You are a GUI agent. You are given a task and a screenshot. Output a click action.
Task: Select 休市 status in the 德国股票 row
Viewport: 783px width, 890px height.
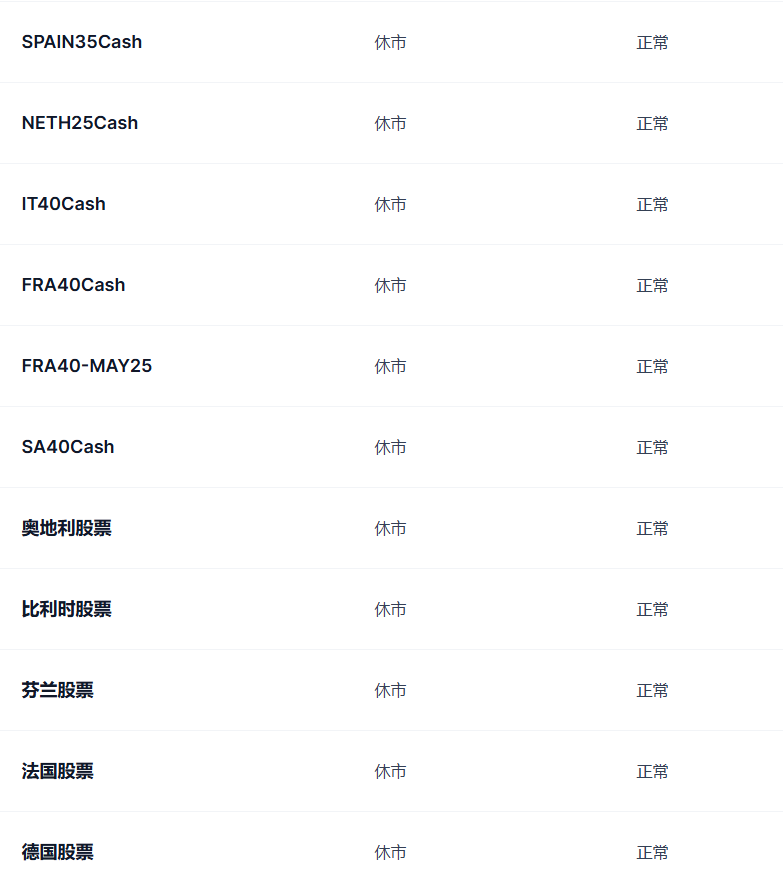point(390,853)
